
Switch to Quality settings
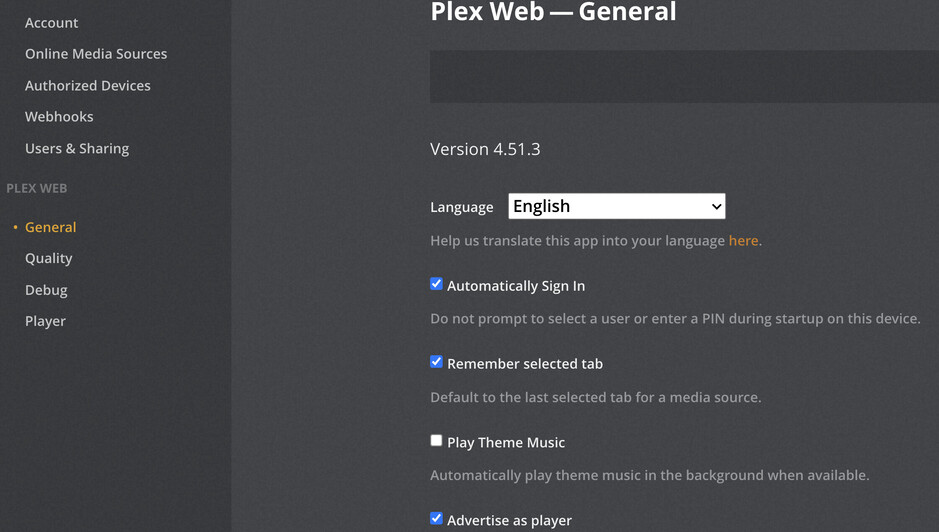pyautogui.click(x=49, y=259)
